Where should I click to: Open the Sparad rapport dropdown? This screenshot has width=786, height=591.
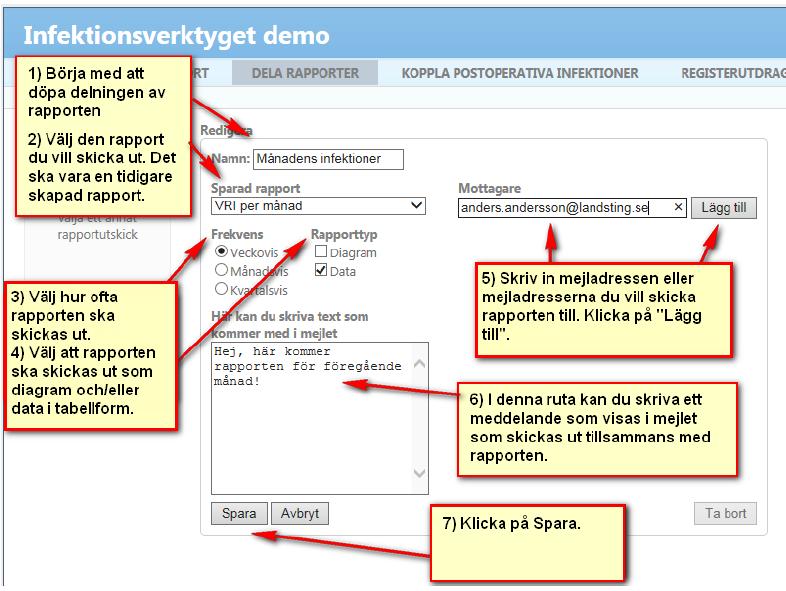[318, 206]
